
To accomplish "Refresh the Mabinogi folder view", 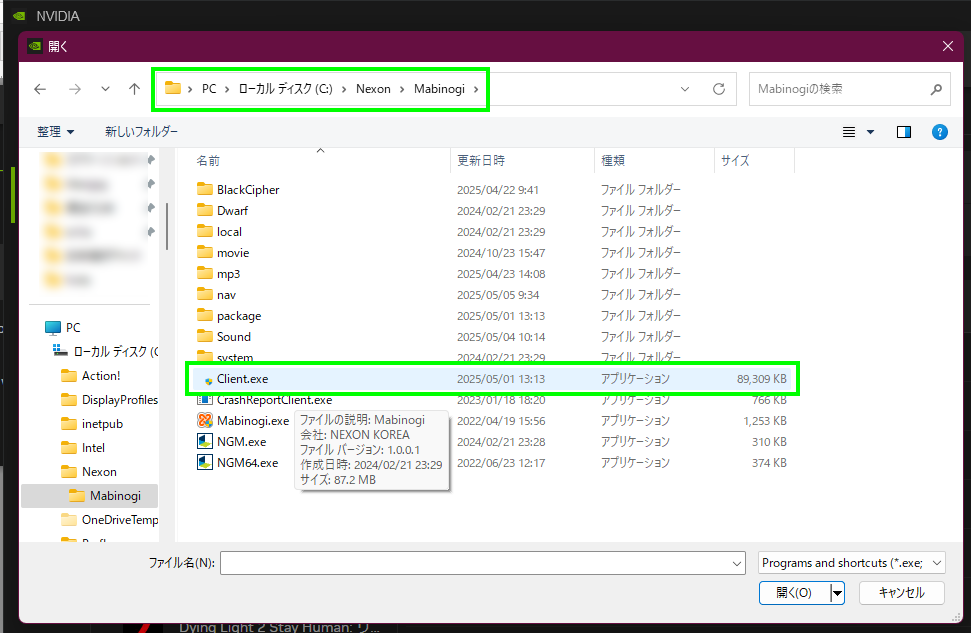I will tap(718, 89).
